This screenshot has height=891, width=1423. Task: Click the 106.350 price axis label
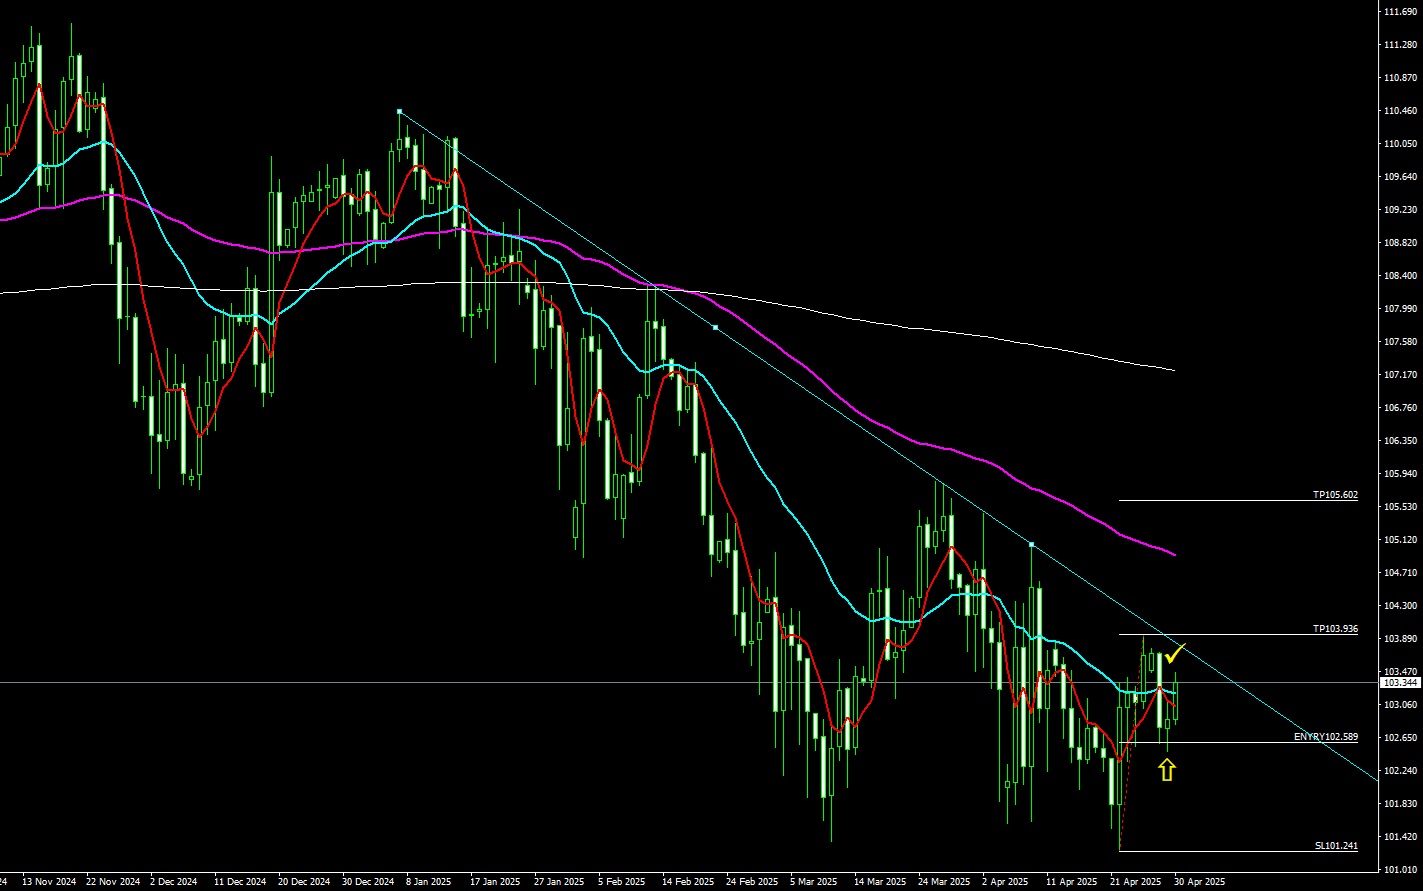[x=1401, y=441]
